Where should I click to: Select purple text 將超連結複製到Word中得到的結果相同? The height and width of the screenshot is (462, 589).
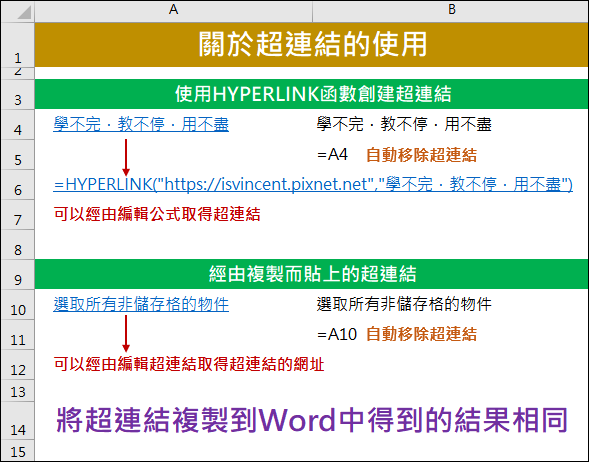point(312,420)
